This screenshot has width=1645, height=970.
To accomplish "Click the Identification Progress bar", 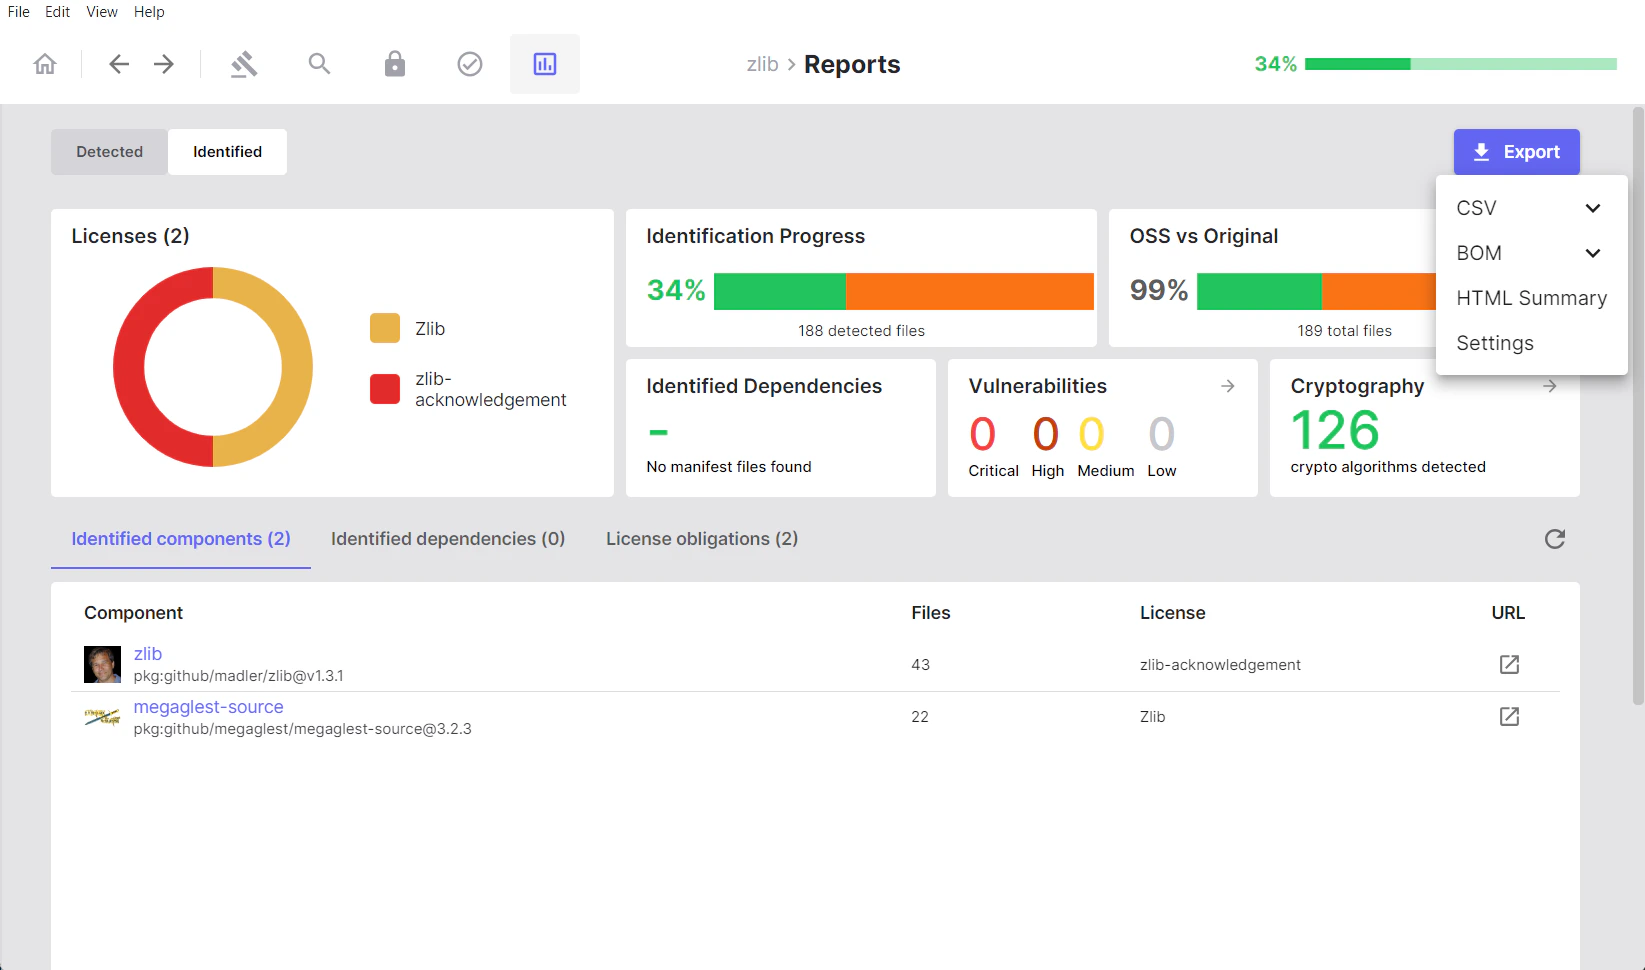I will click(904, 291).
